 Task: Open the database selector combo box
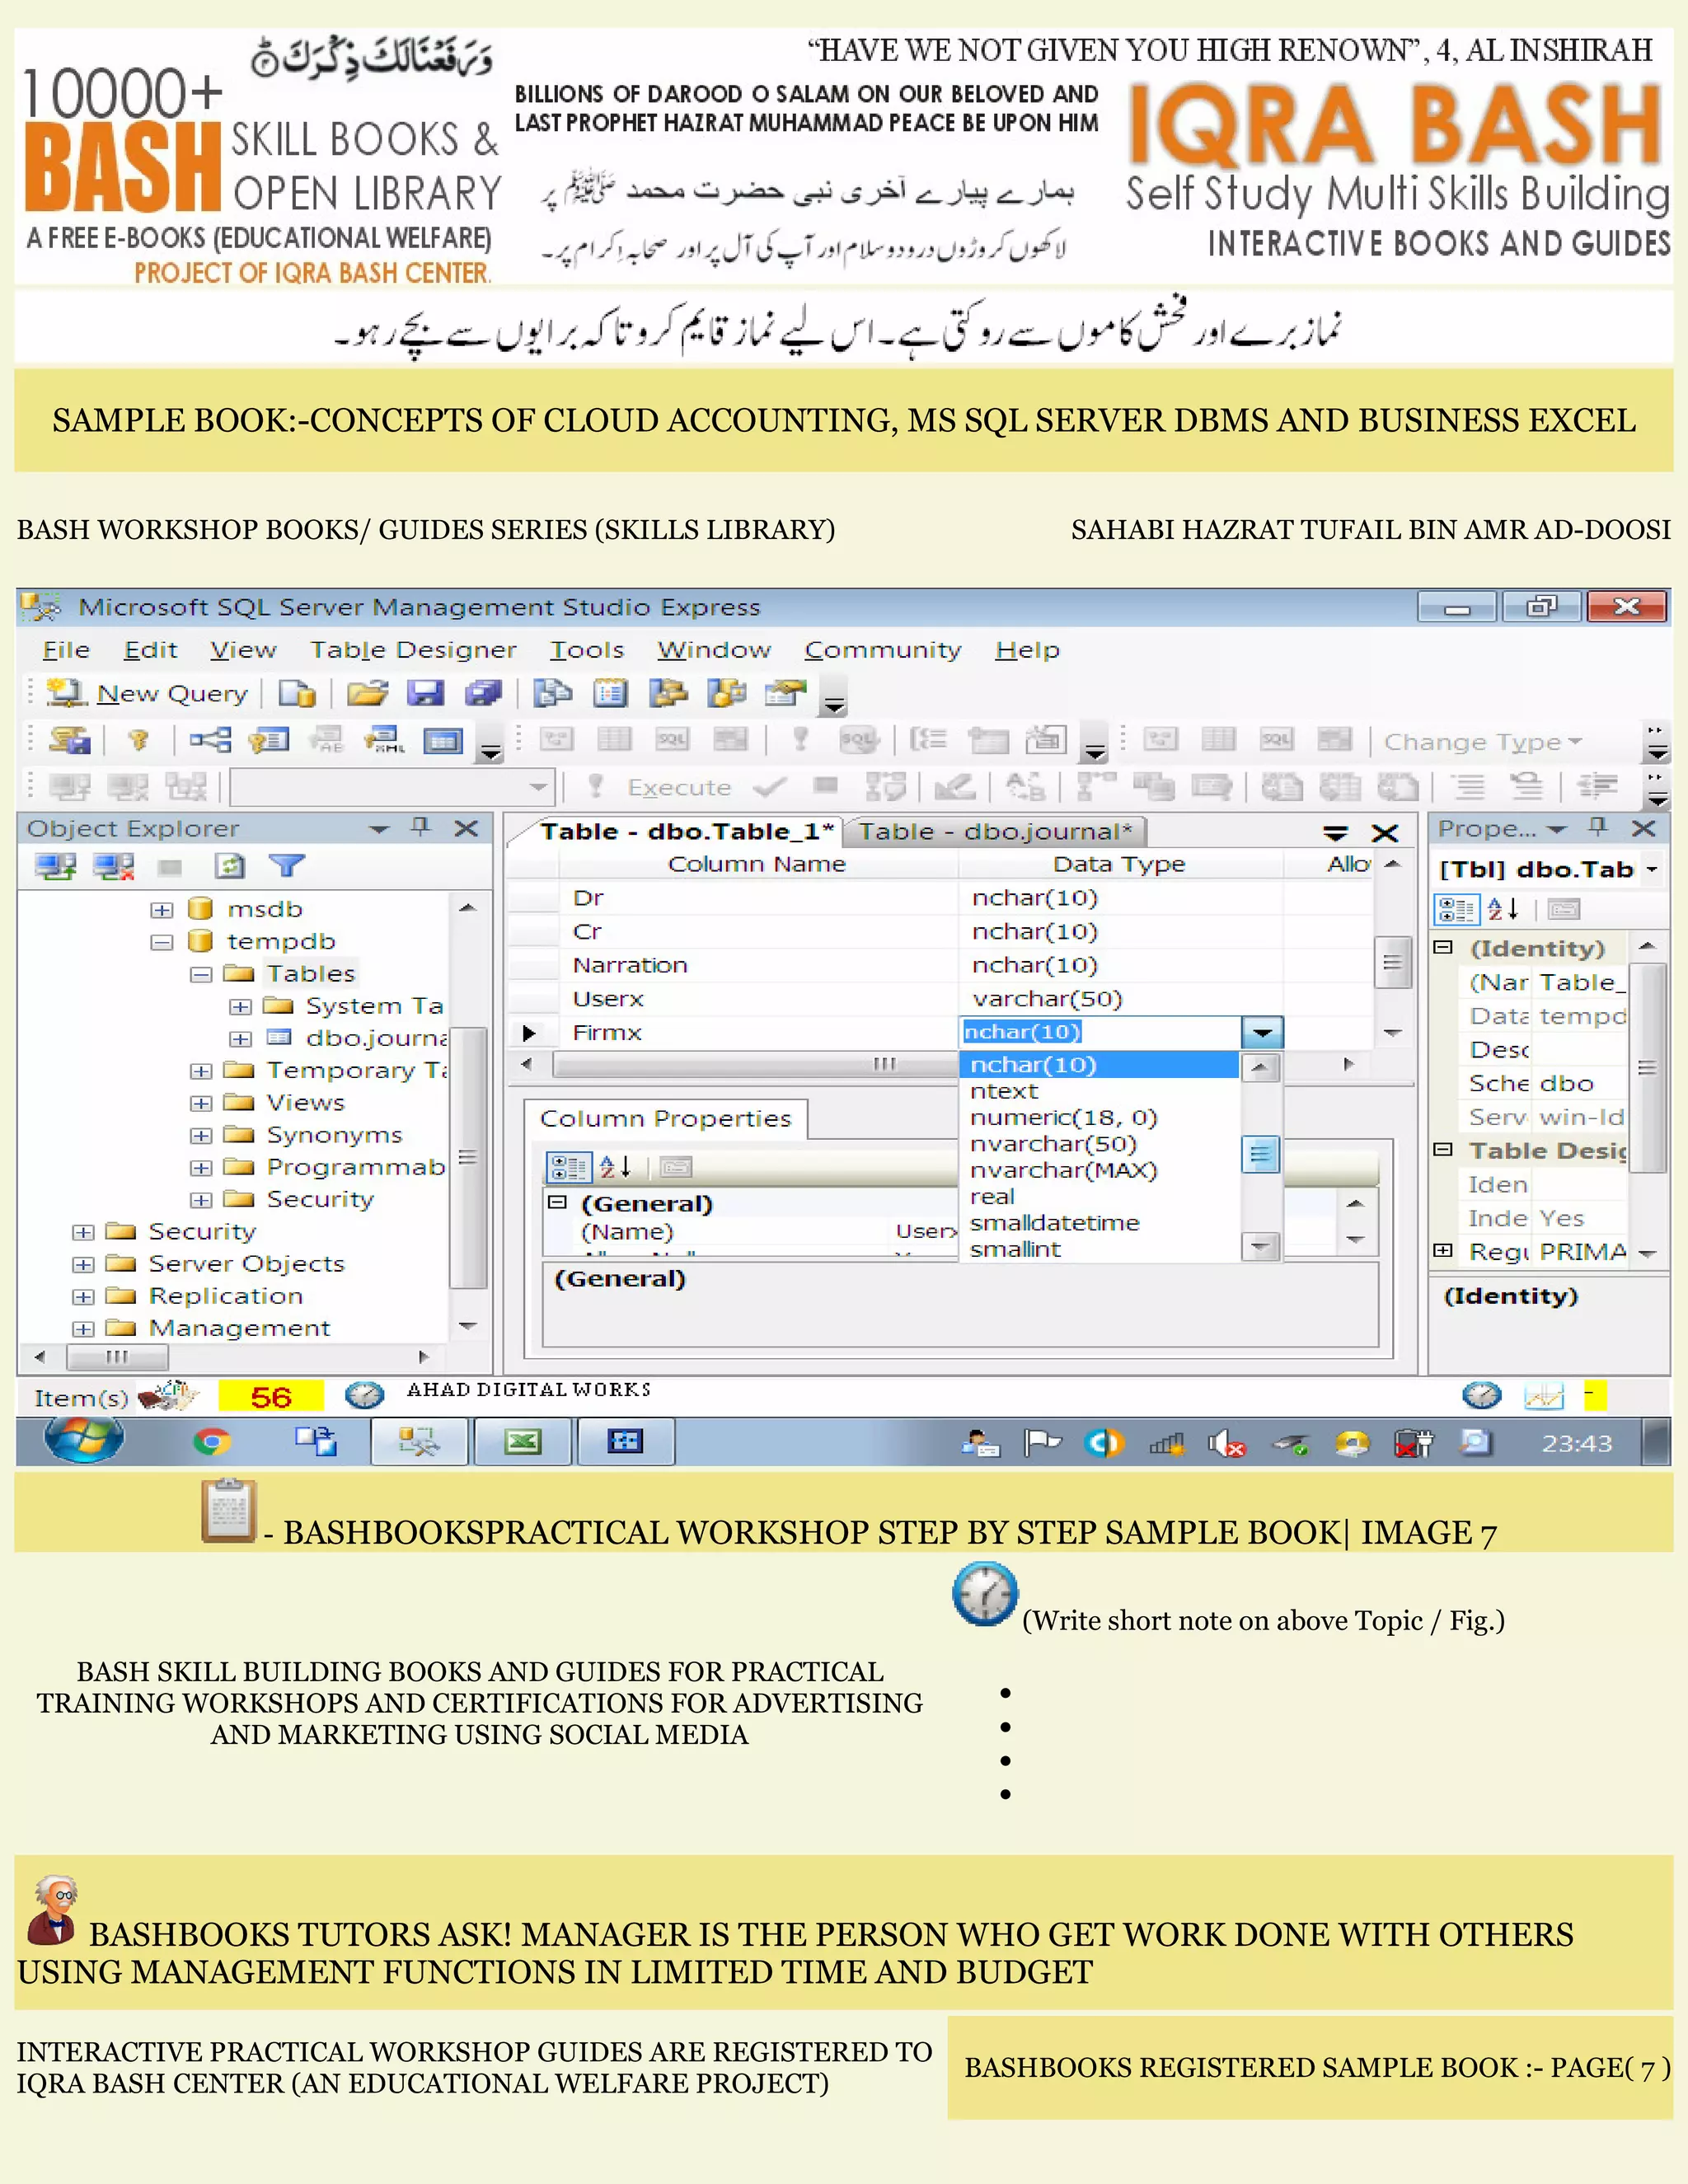(392, 788)
